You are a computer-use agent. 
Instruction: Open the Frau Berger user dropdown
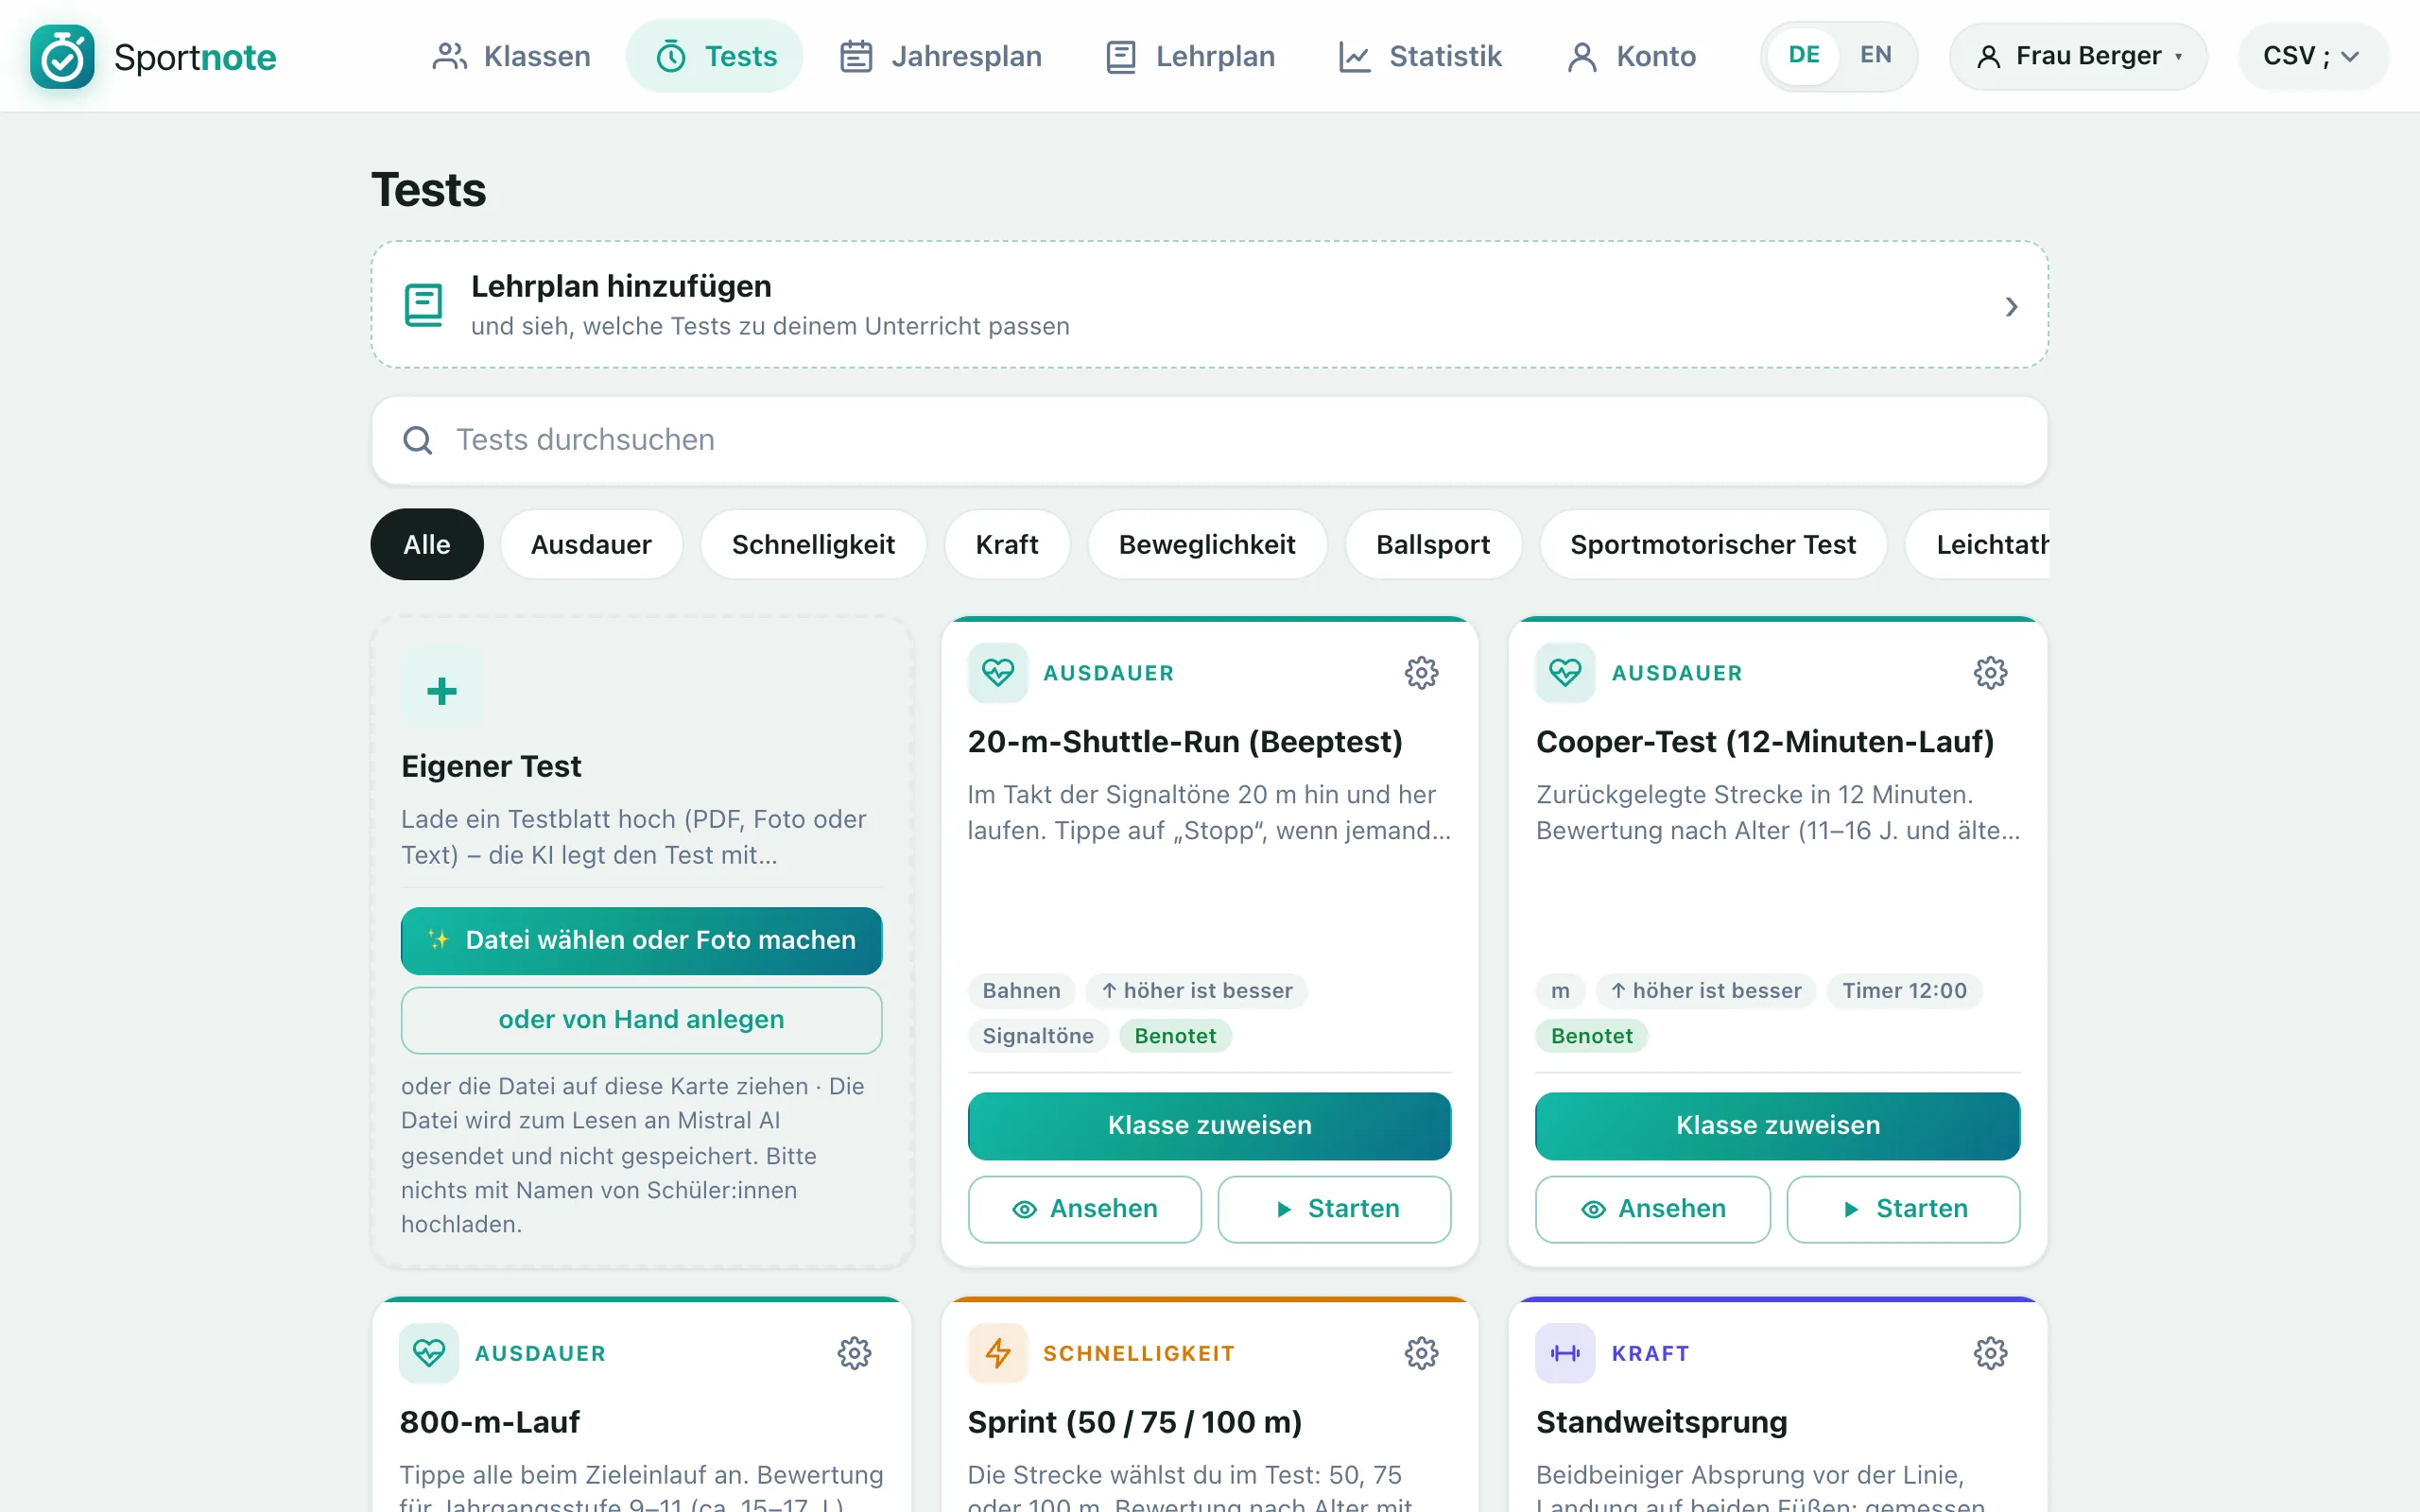click(x=2078, y=56)
